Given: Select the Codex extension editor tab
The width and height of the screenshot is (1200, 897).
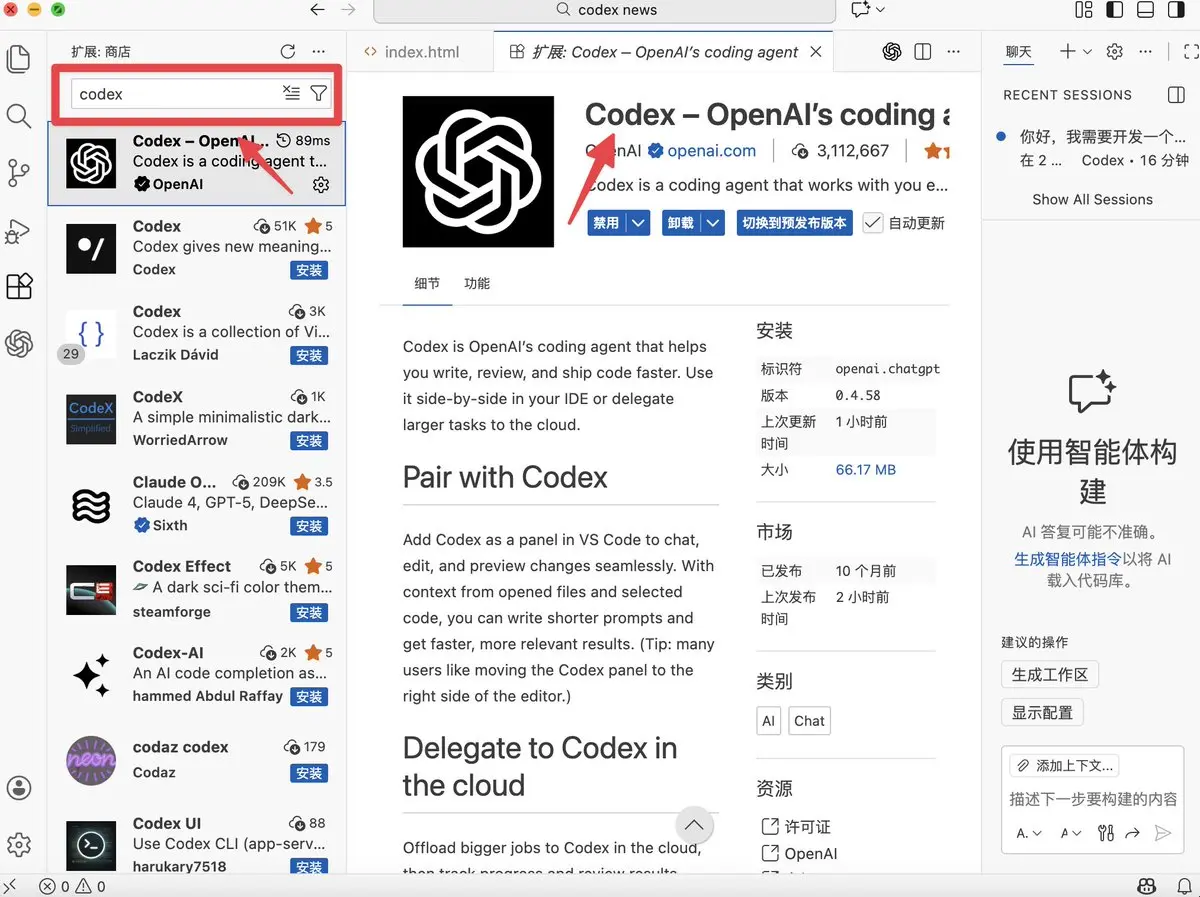Looking at the screenshot, I should point(665,52).
